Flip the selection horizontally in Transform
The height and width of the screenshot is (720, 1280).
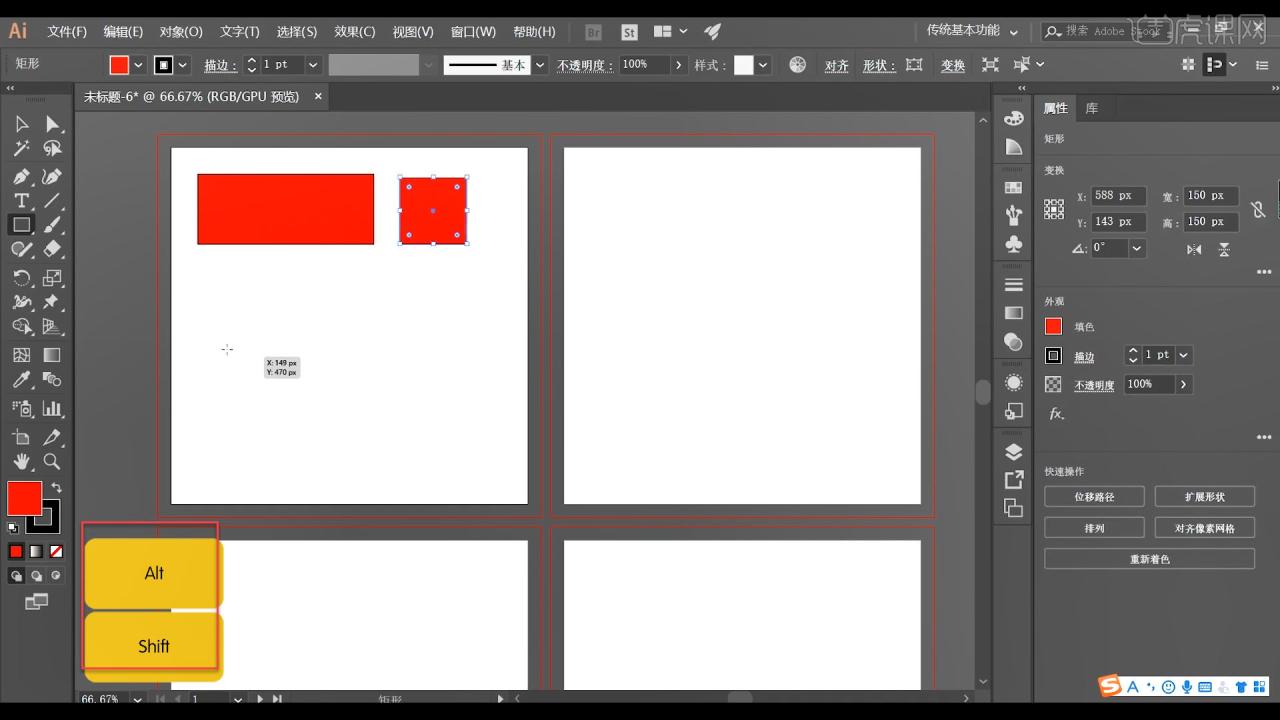[1194, 249]
